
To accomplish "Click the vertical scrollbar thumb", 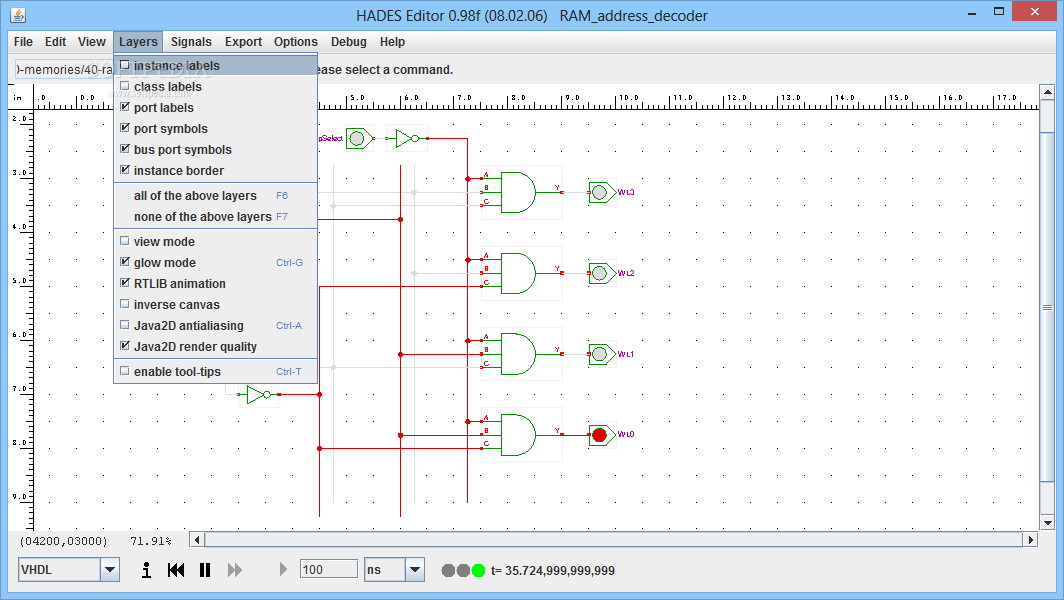I will click(x=1047, y=307).
